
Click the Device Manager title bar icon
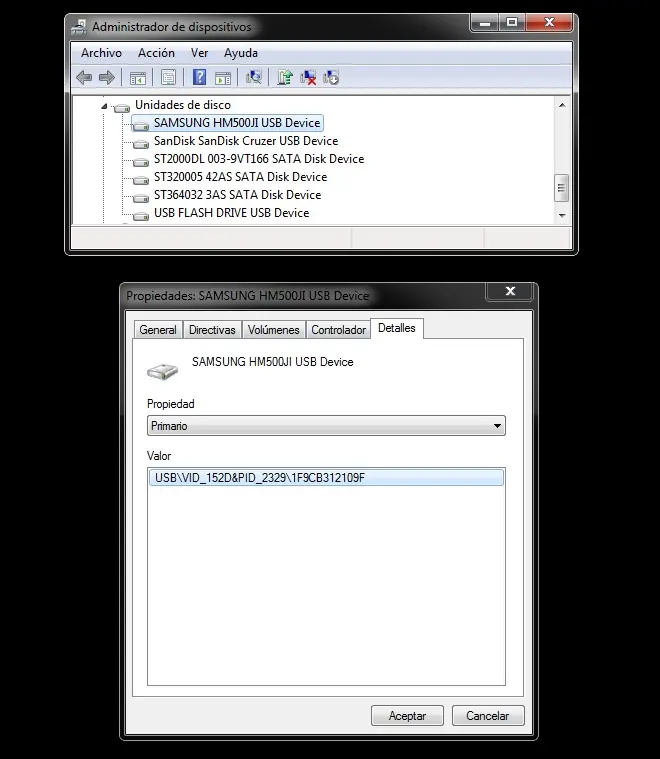[79, 27]
